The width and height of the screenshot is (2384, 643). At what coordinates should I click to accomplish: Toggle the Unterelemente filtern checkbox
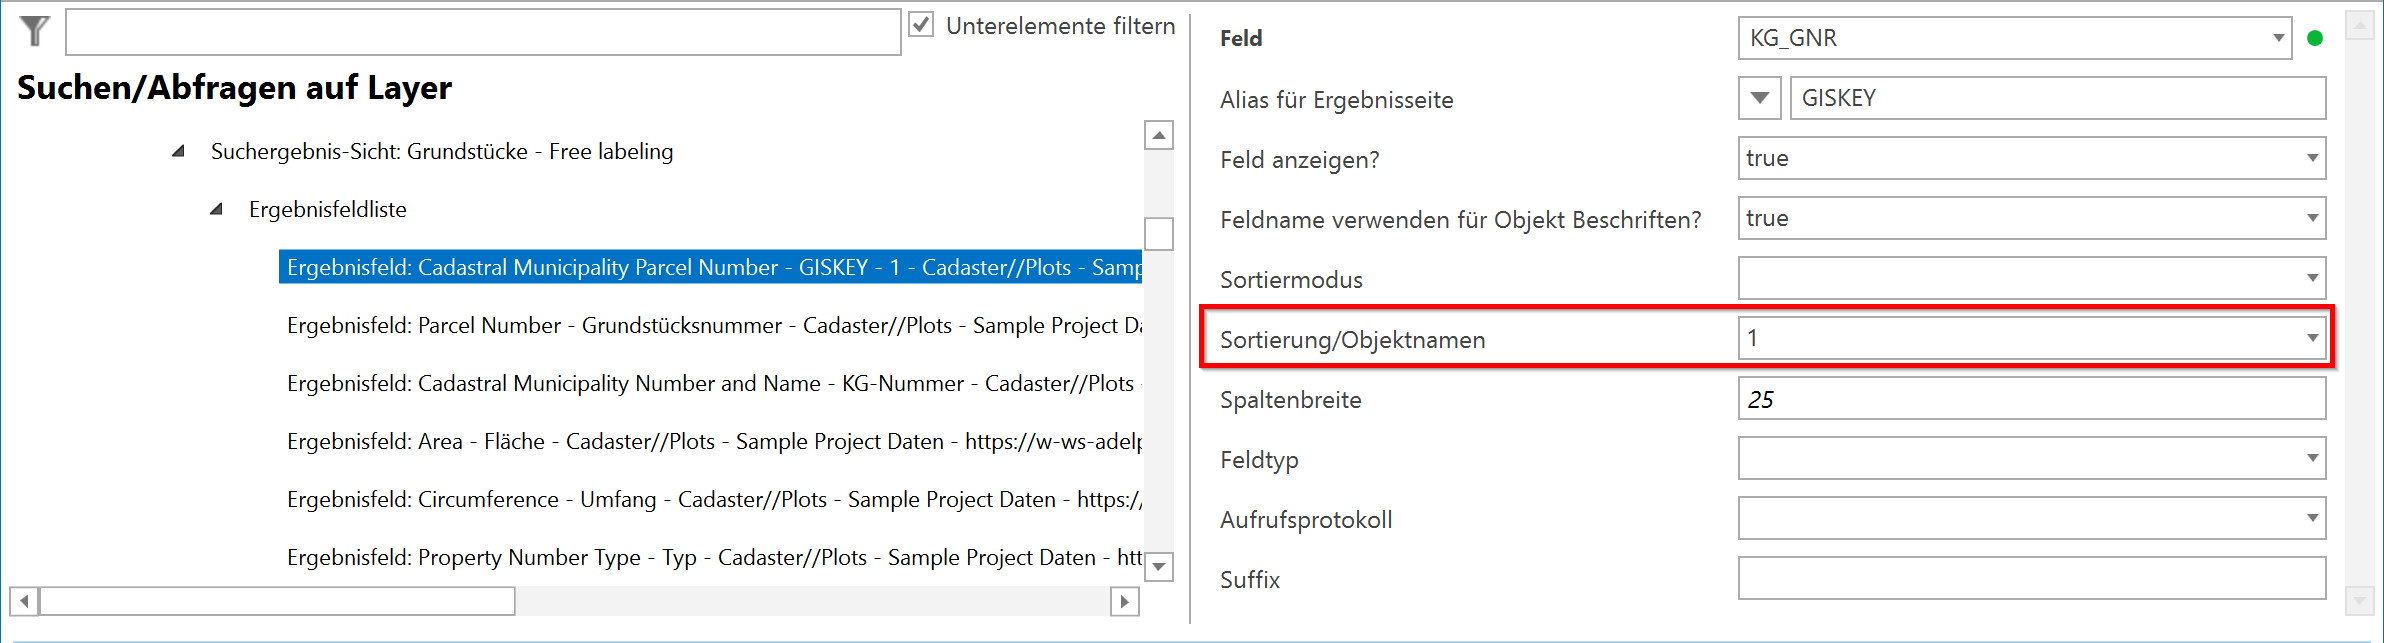[921, 26]
